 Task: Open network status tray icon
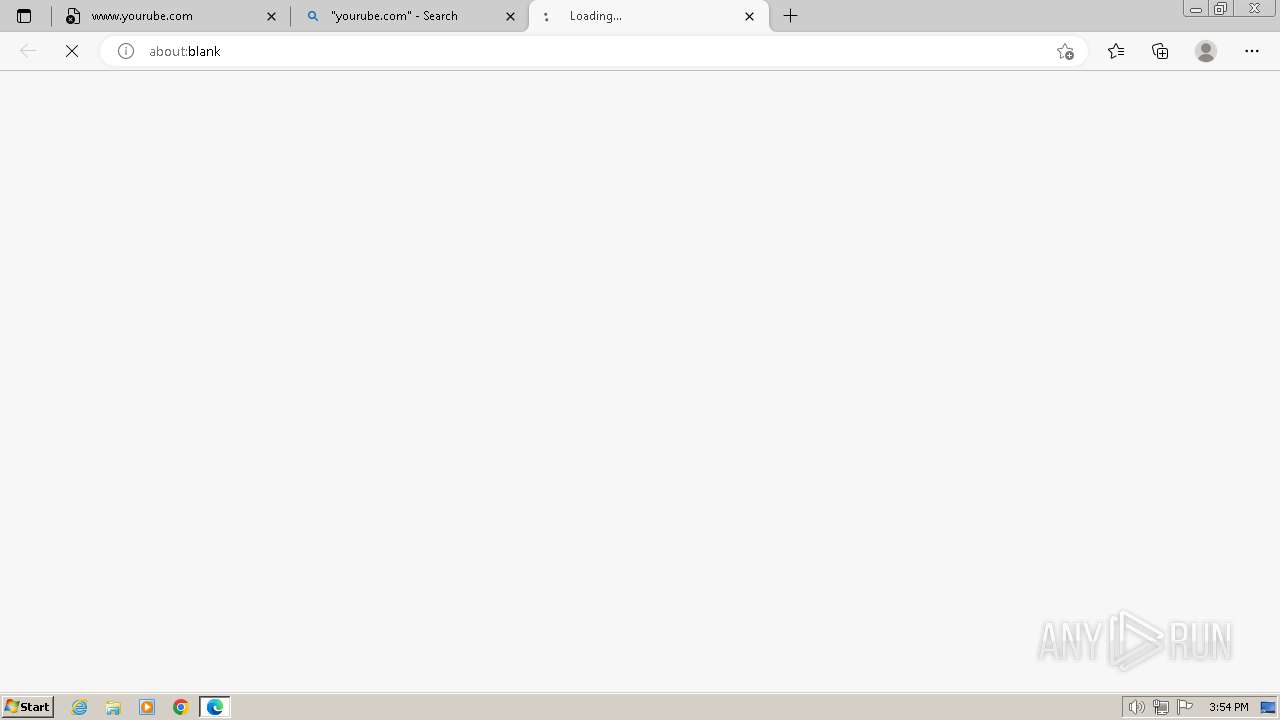1161,707
